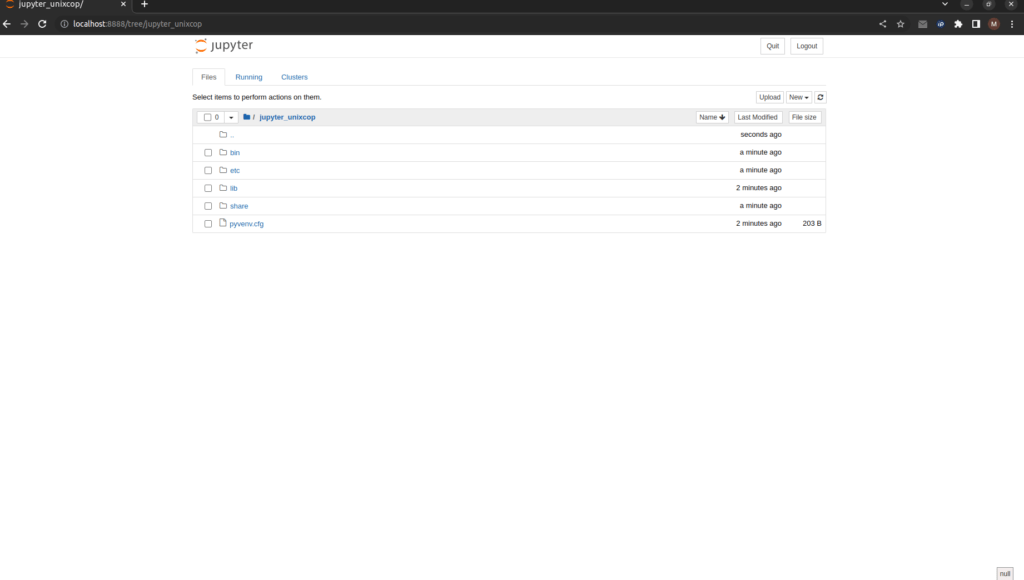Click the browser address bar URL
The image size is (1024, 580).
pyautogui.click(x=137, y=24)
